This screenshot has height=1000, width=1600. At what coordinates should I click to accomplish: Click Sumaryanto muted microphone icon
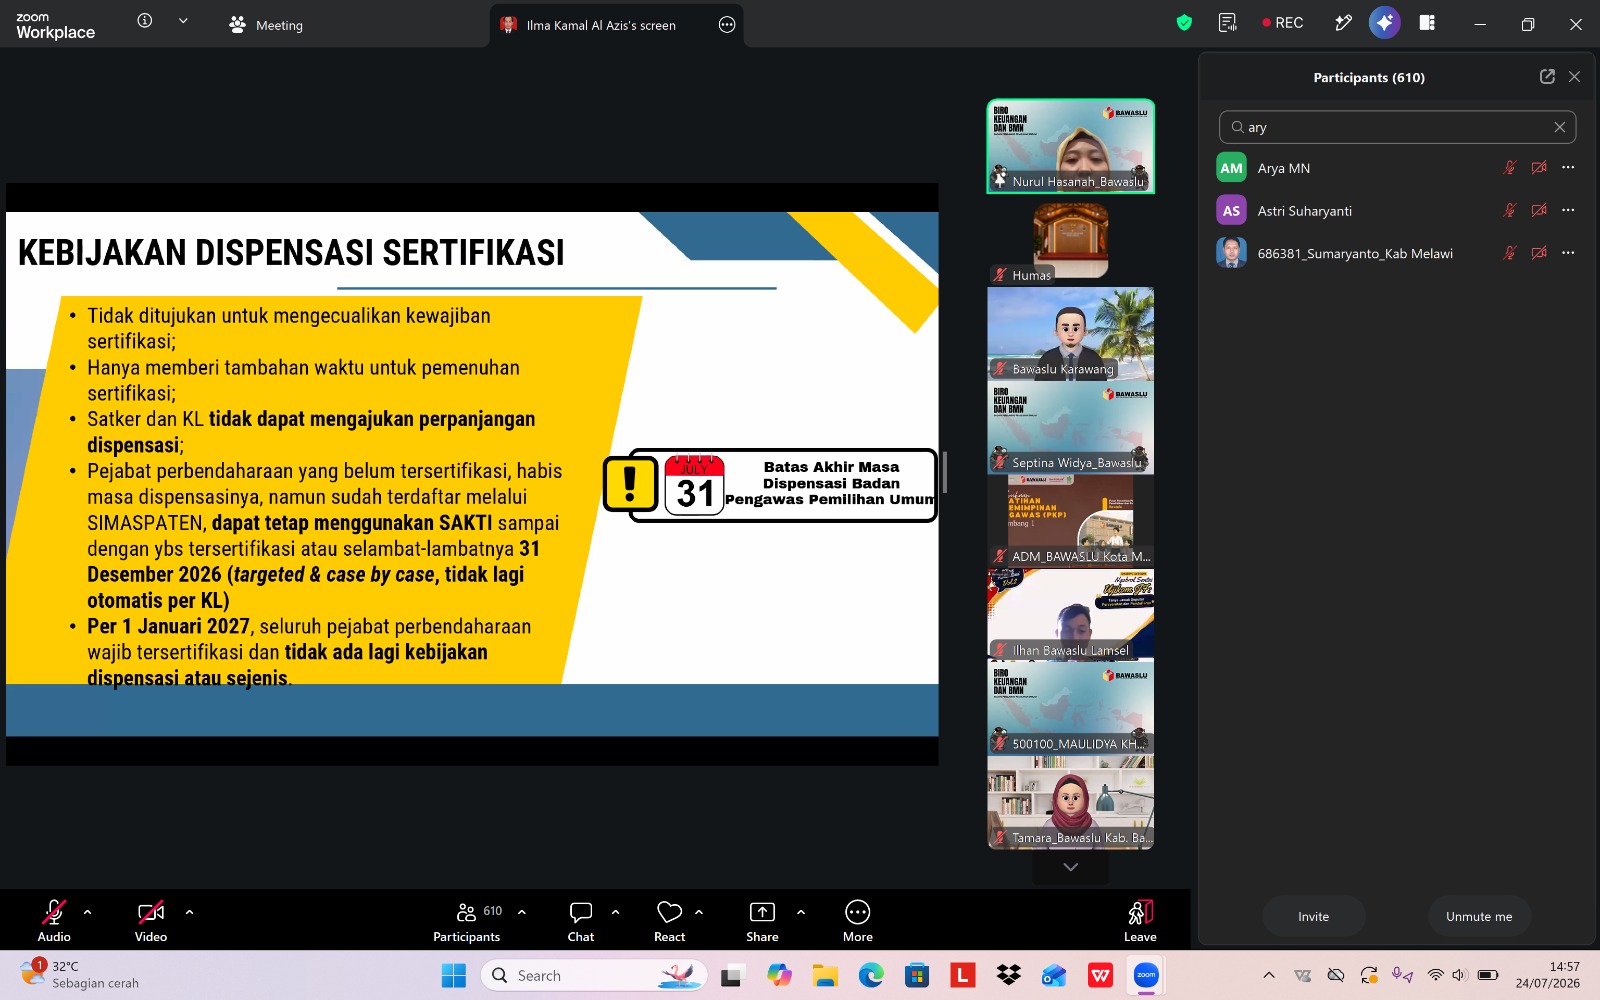click(1510, 253)
